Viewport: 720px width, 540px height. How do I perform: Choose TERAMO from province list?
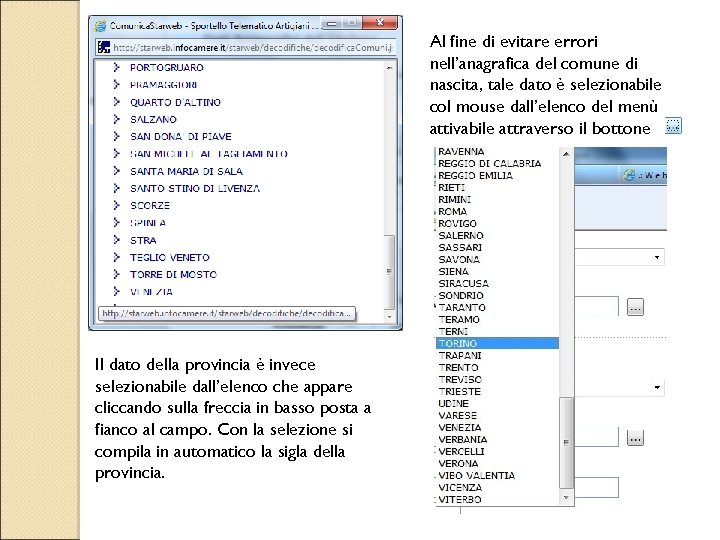(459, 319)
